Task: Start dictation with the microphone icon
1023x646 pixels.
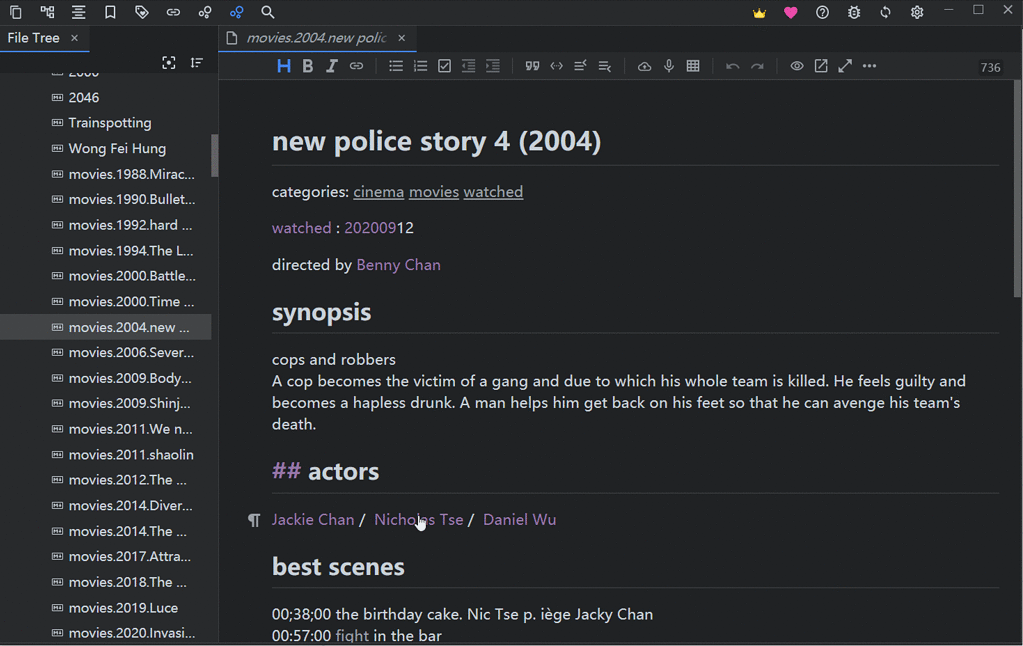Action: 668,66
